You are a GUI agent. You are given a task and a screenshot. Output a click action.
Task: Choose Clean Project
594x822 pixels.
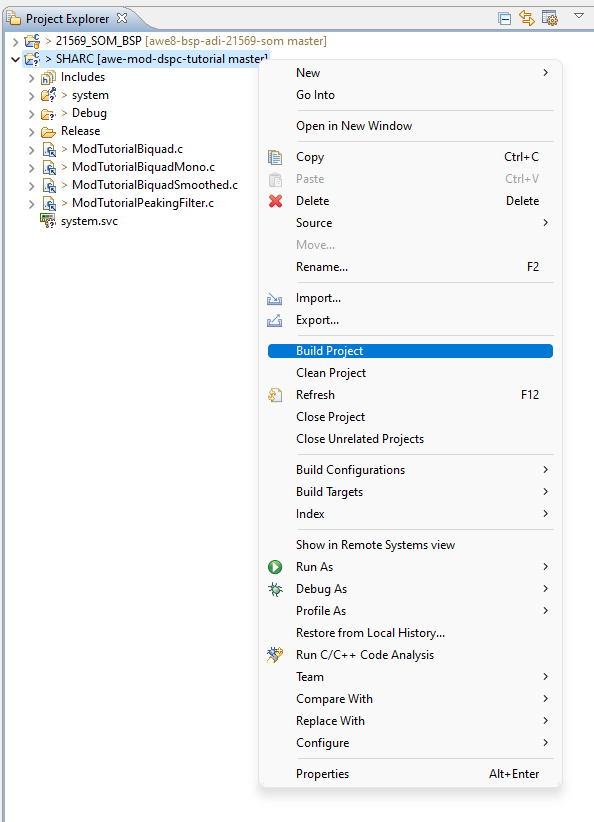pyautogui.click(x=333, y=373)
